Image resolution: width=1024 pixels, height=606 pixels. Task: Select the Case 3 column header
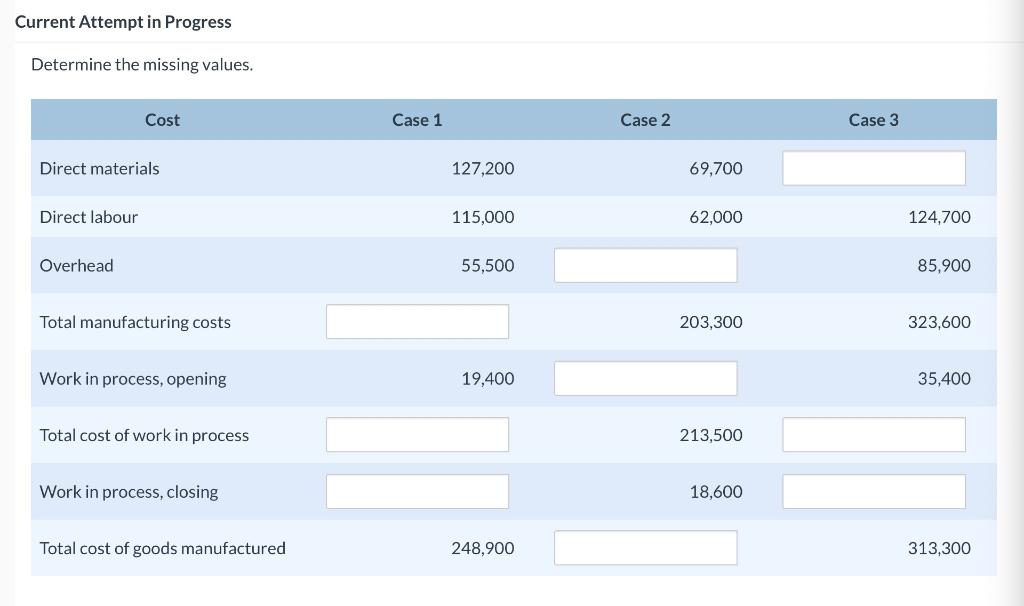click(x=873, y=119)
